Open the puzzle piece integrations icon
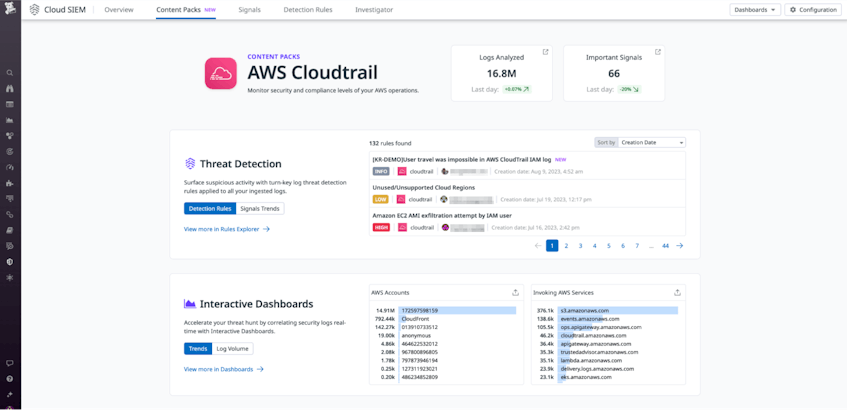Viewport: 847px width, 410px height. (x=10, y=183)
